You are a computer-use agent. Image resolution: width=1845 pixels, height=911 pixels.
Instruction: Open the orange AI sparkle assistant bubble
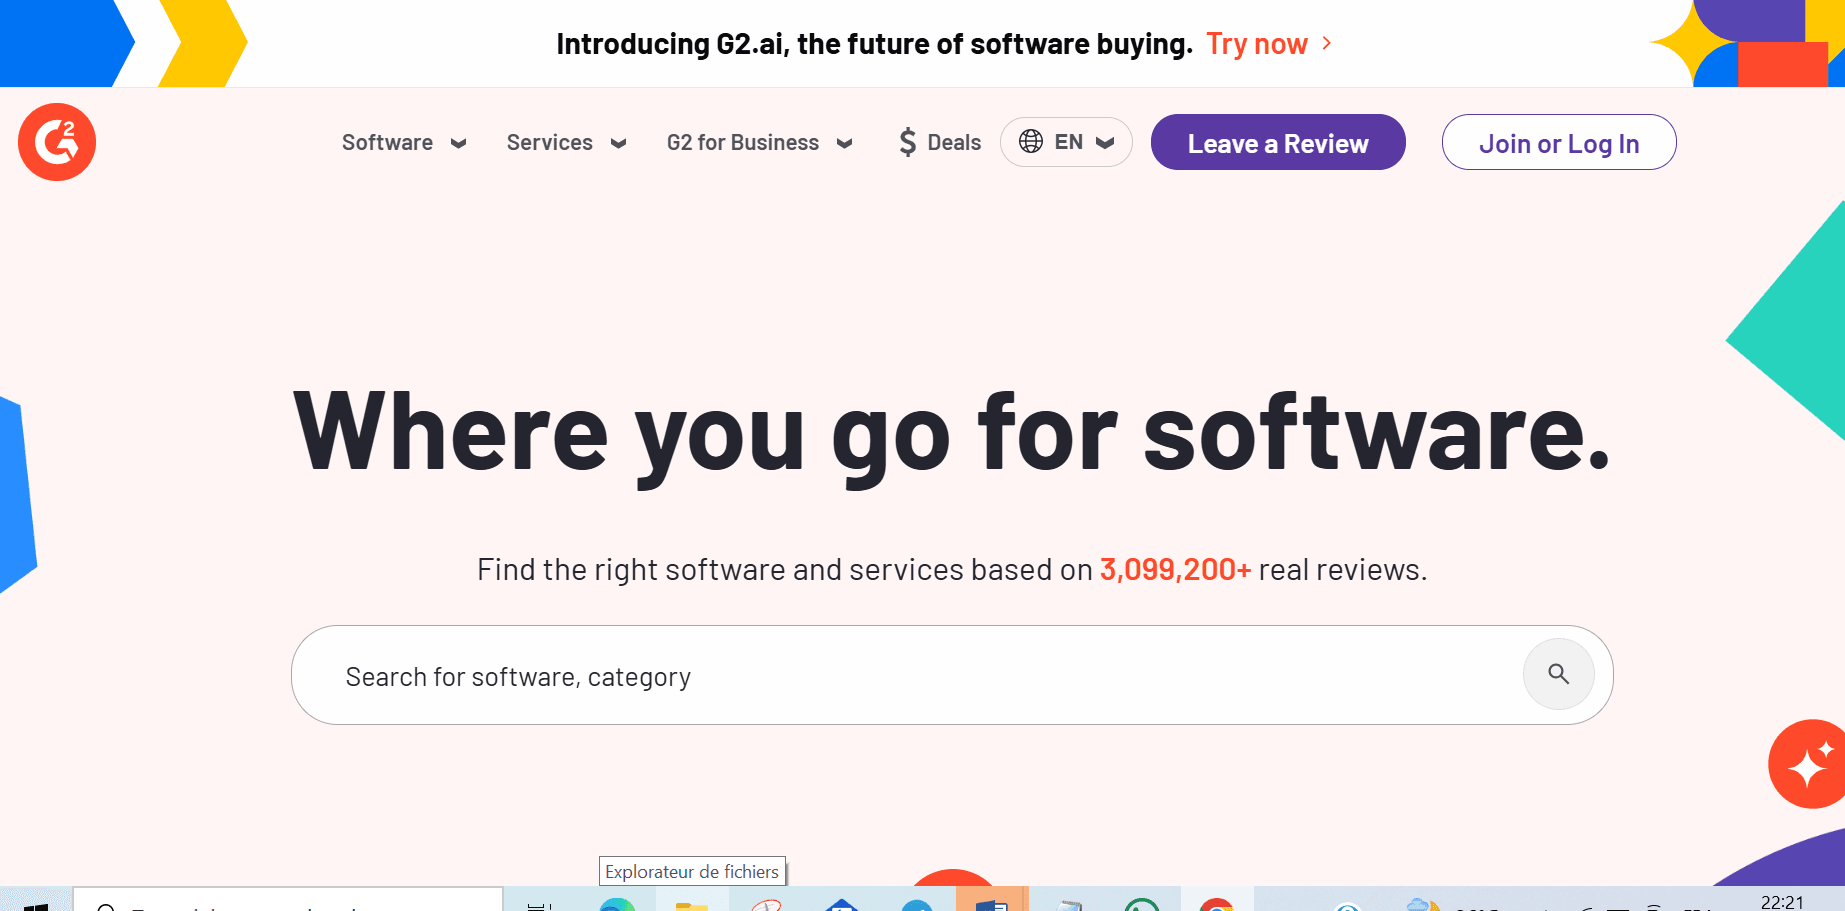[x=1806, y=764]
